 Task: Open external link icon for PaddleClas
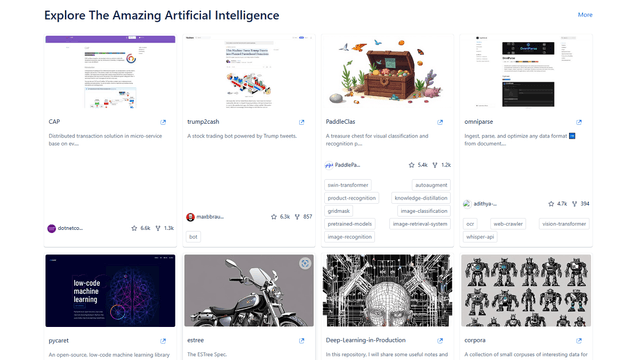point(440,122)
